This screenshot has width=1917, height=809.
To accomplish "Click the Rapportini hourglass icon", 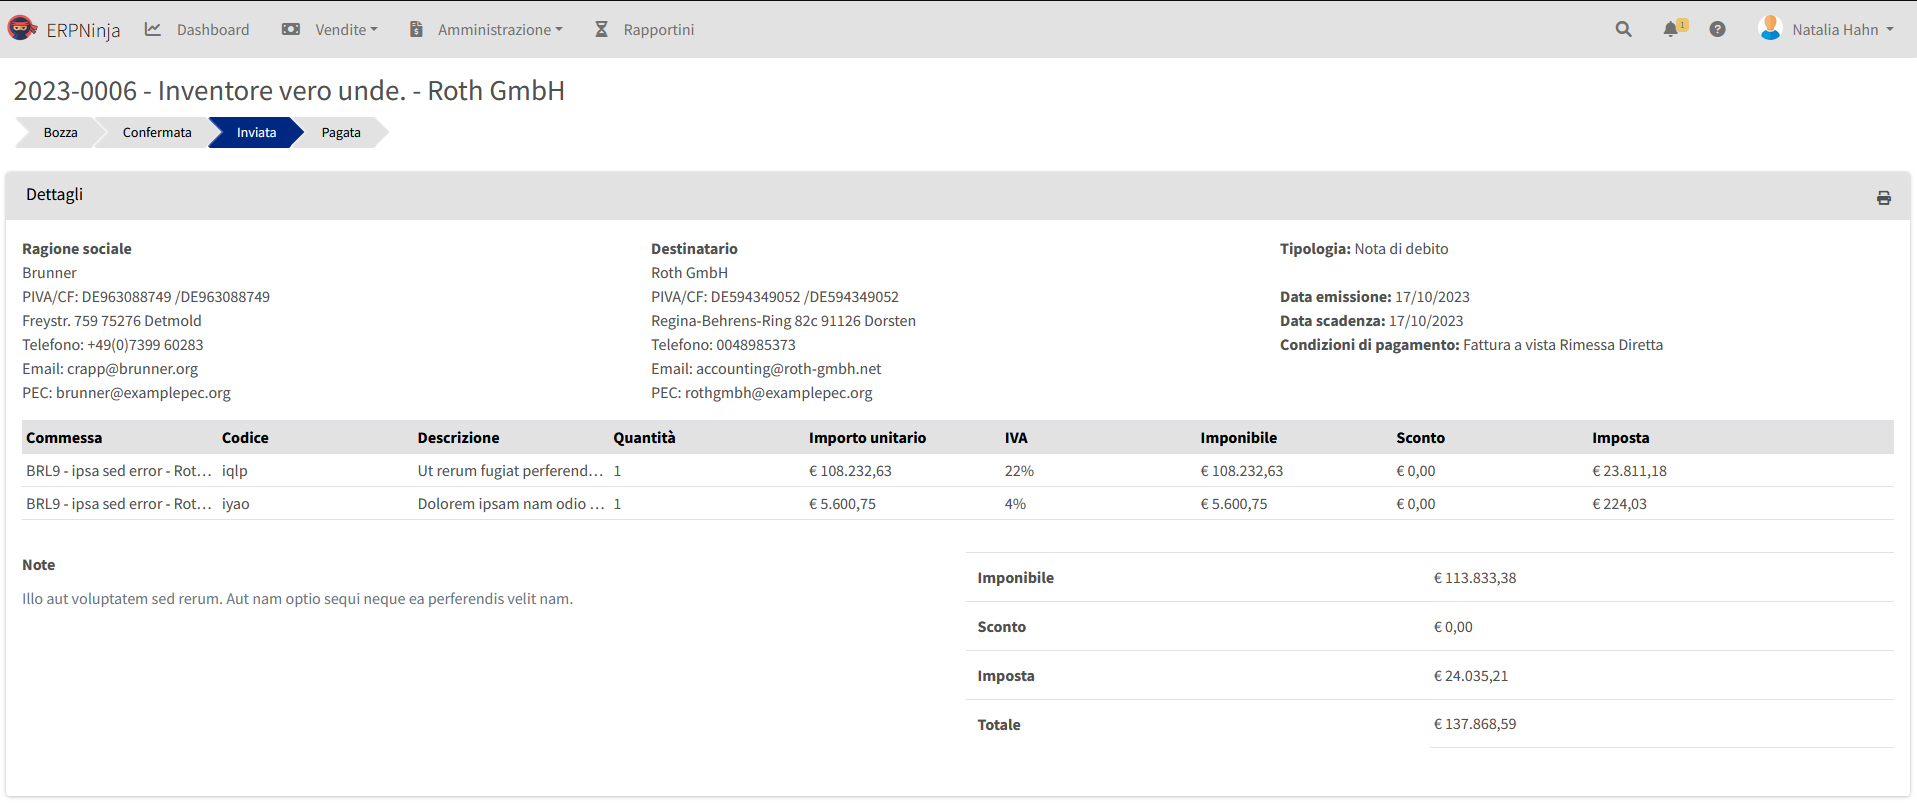I will (601, 30).
